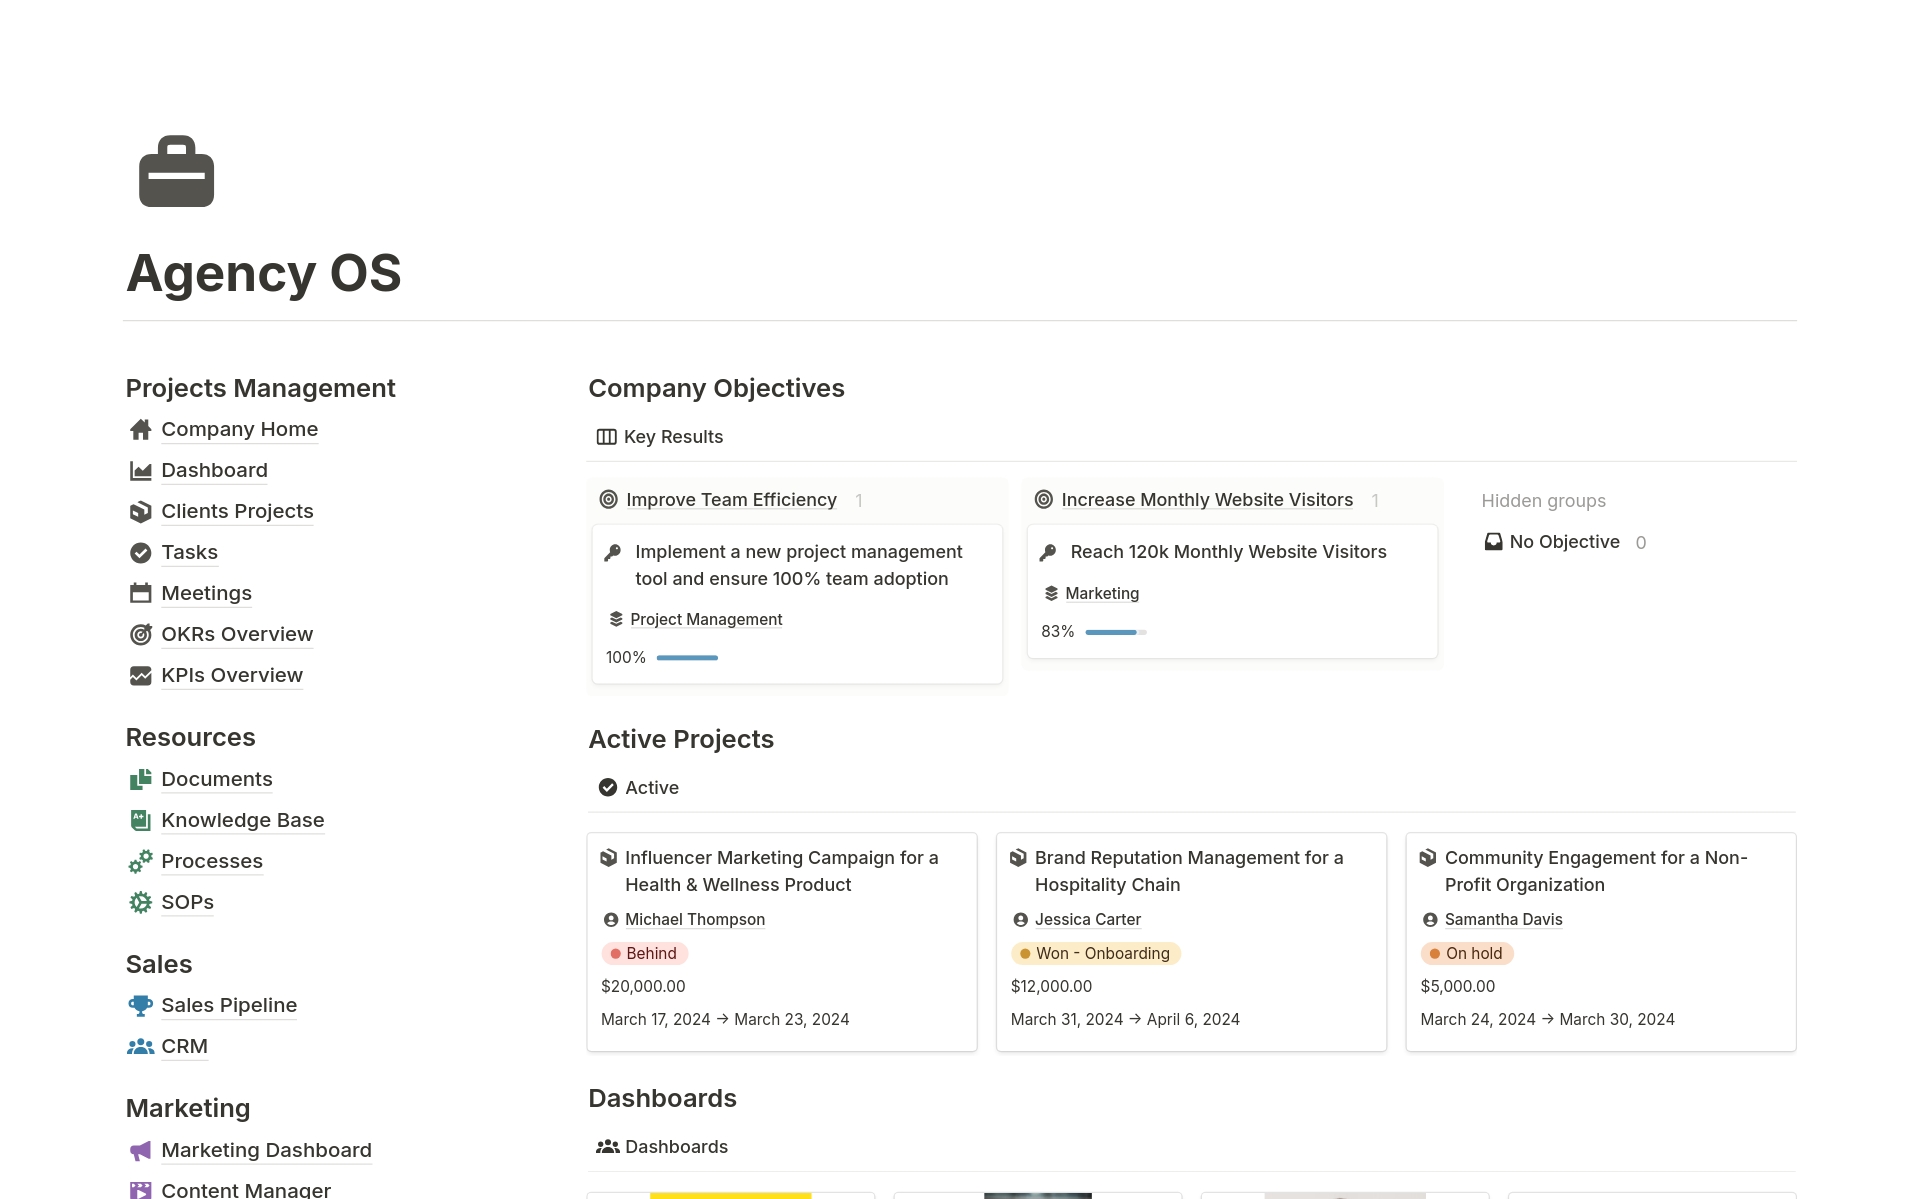Click the house icon beside Company Home
Image resolution: width=1920 pixels, height=1199 pixels.
(x=141, y=430)
